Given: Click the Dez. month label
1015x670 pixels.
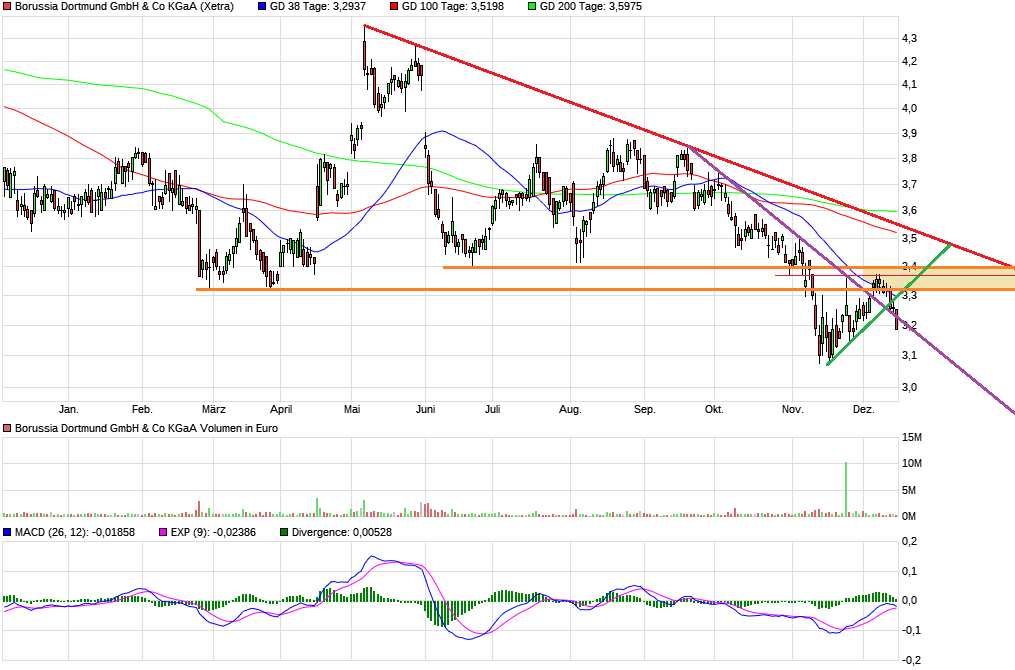Looking at the screenshot, I should coord(864,409).
